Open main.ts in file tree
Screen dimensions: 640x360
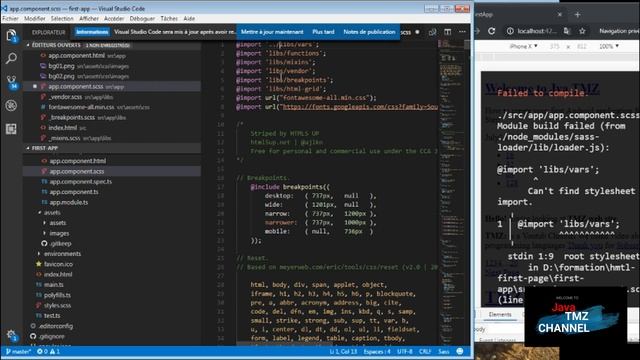coord(53,284)
